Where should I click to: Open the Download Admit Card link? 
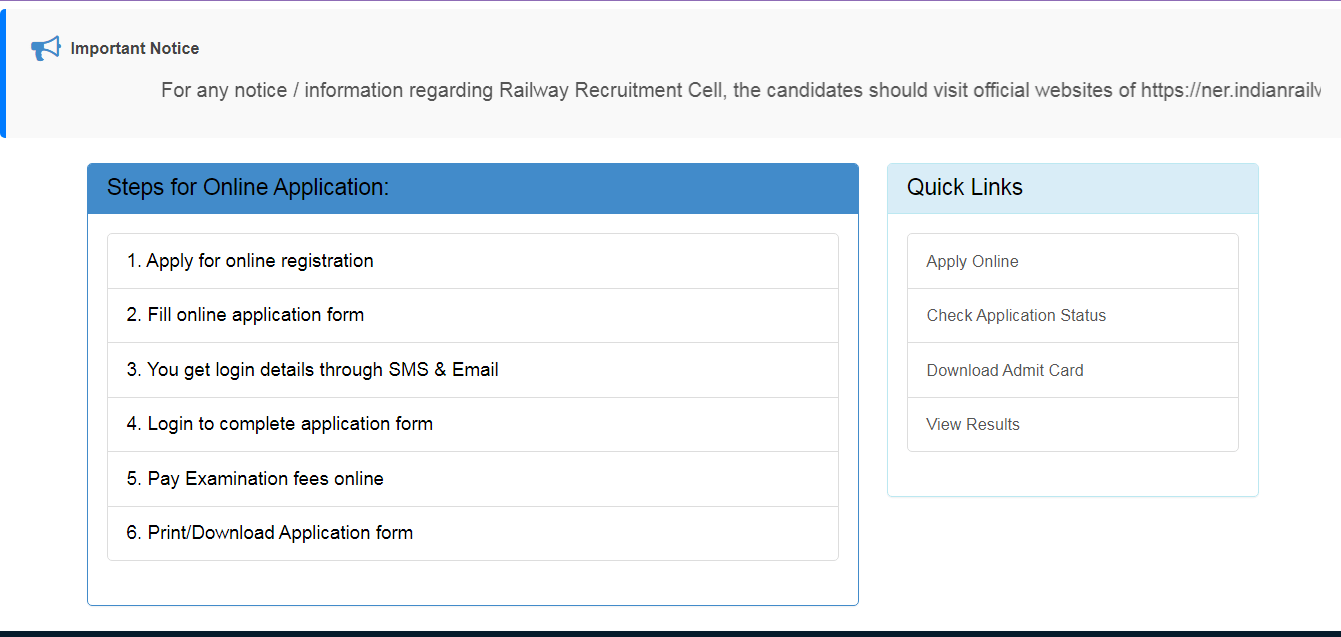(1005, 370)
